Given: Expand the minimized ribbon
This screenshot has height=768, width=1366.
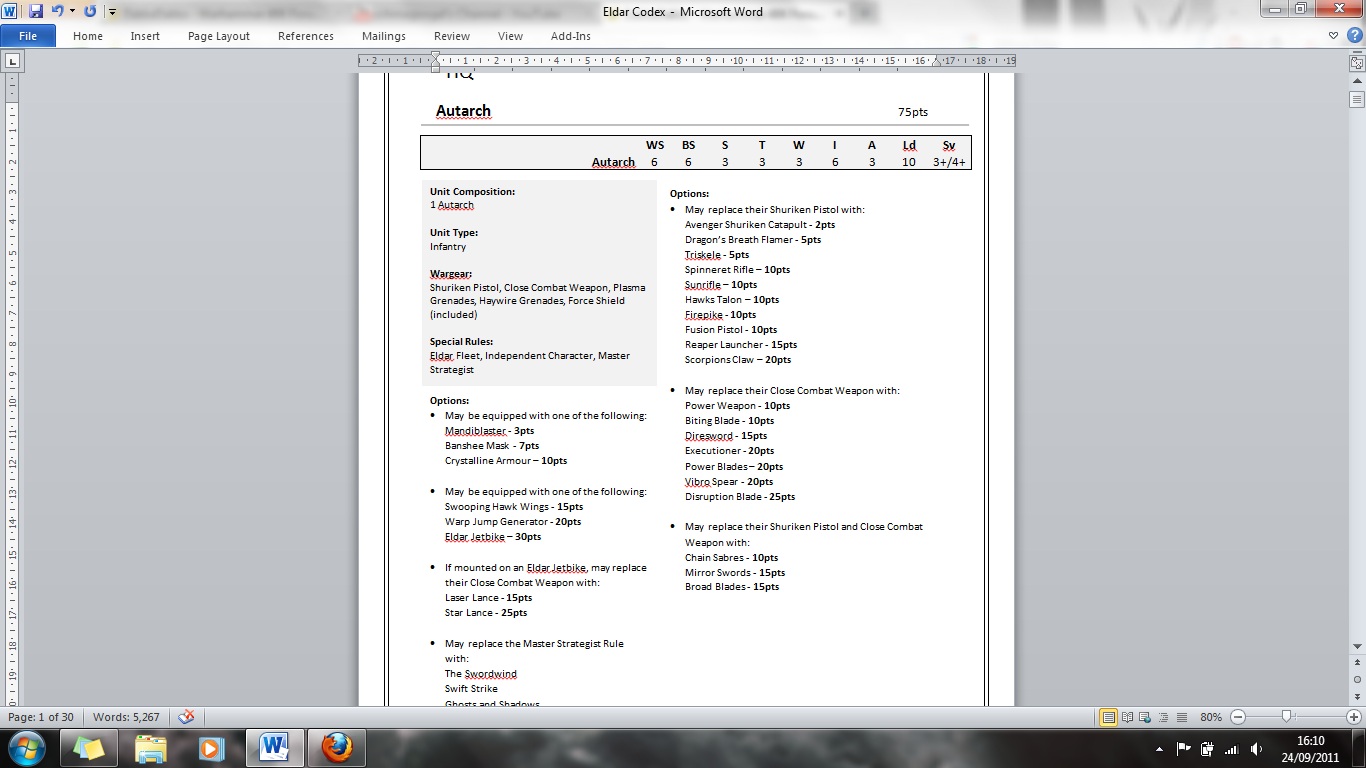Looking at the screenshot, I should pos(1332,36).
